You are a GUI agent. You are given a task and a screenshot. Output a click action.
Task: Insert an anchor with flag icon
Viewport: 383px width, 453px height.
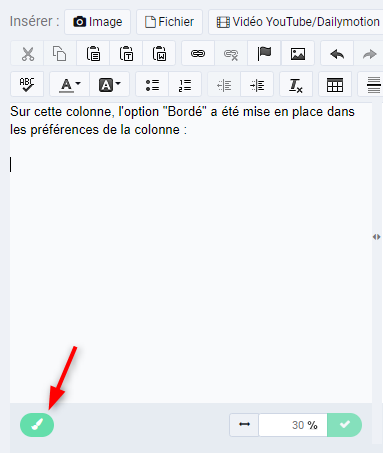click(264, 53)
